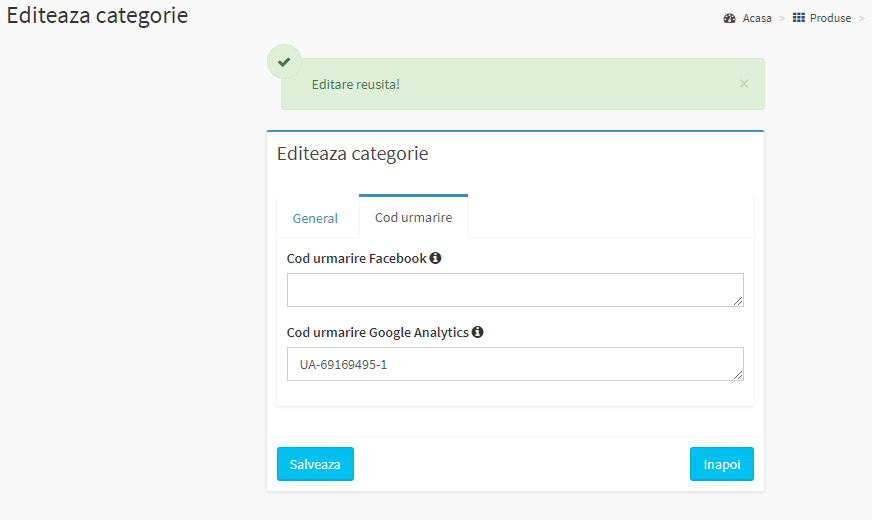Screen dimensions: 872x520
Task: Click the 'Editare reusita!' message text
Action: [356, 85]
